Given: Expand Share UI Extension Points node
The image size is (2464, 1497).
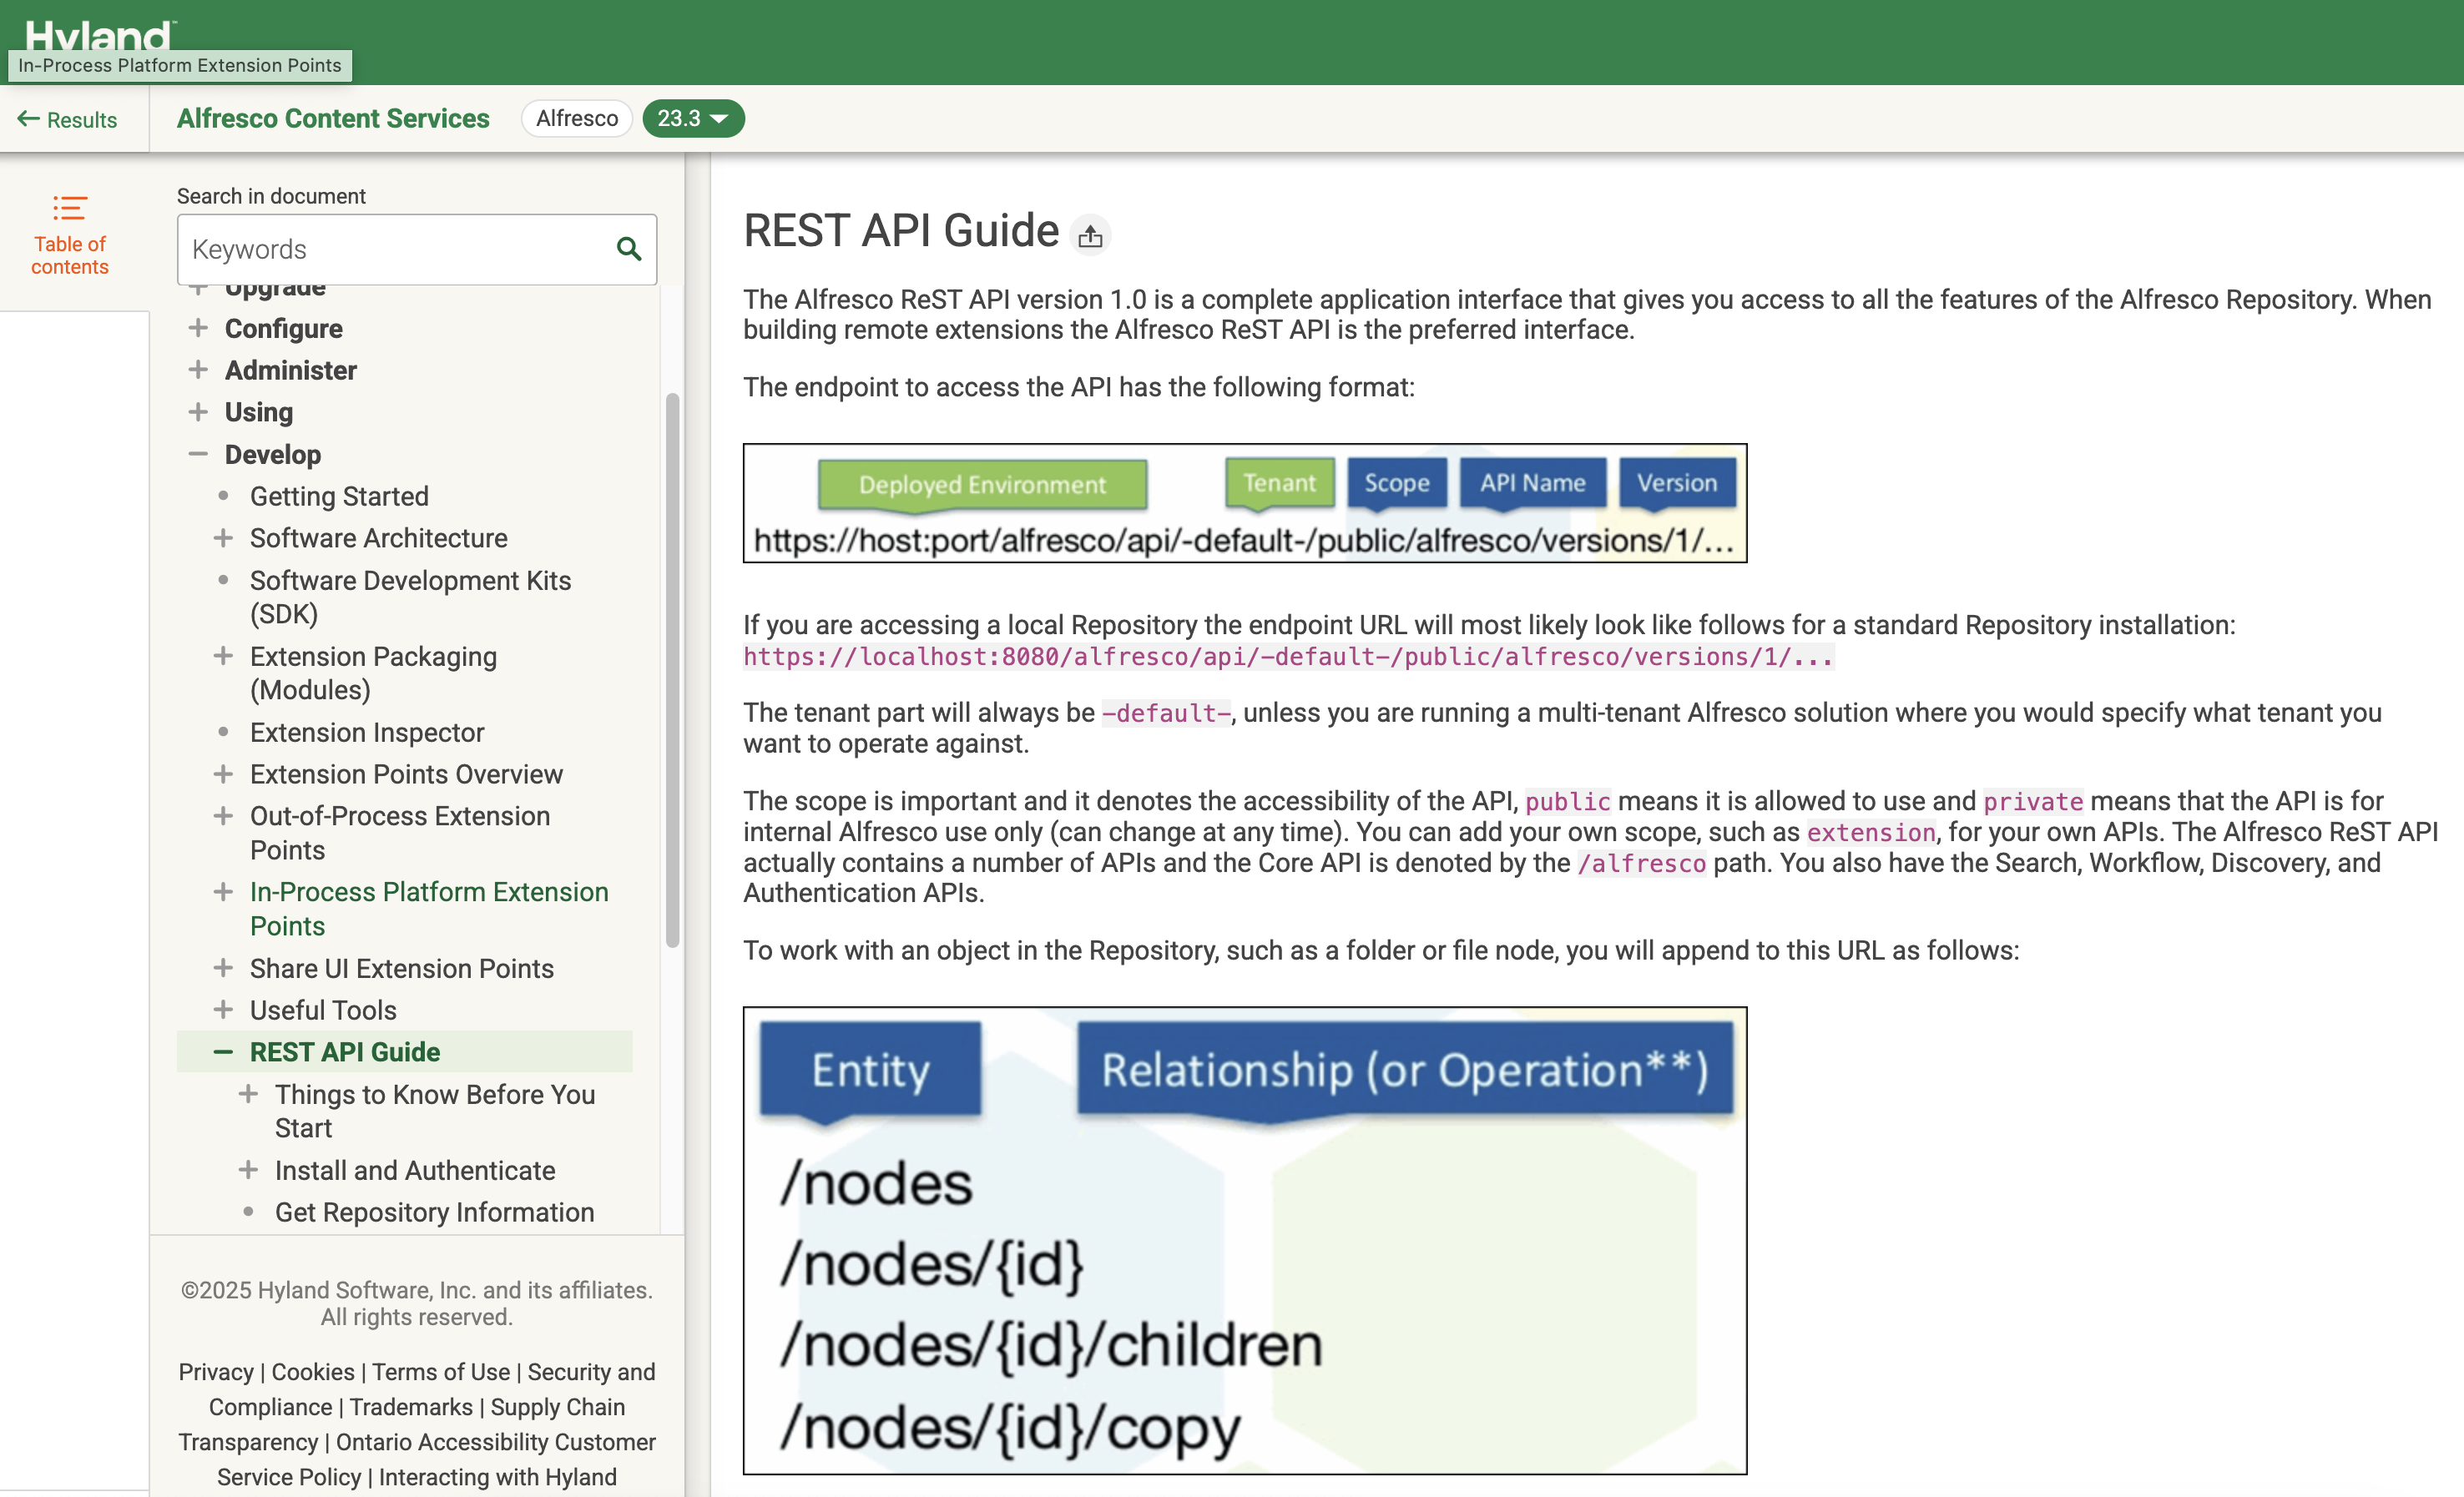Looking at the screenshot, I should (x=223, y=968).
